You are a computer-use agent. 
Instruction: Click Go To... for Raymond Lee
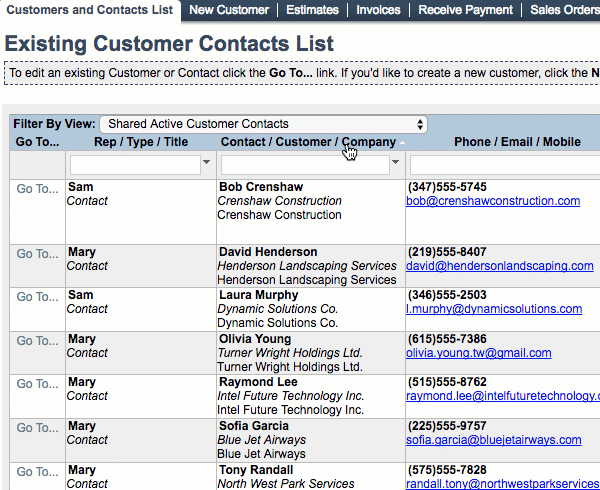pos(38,384)
